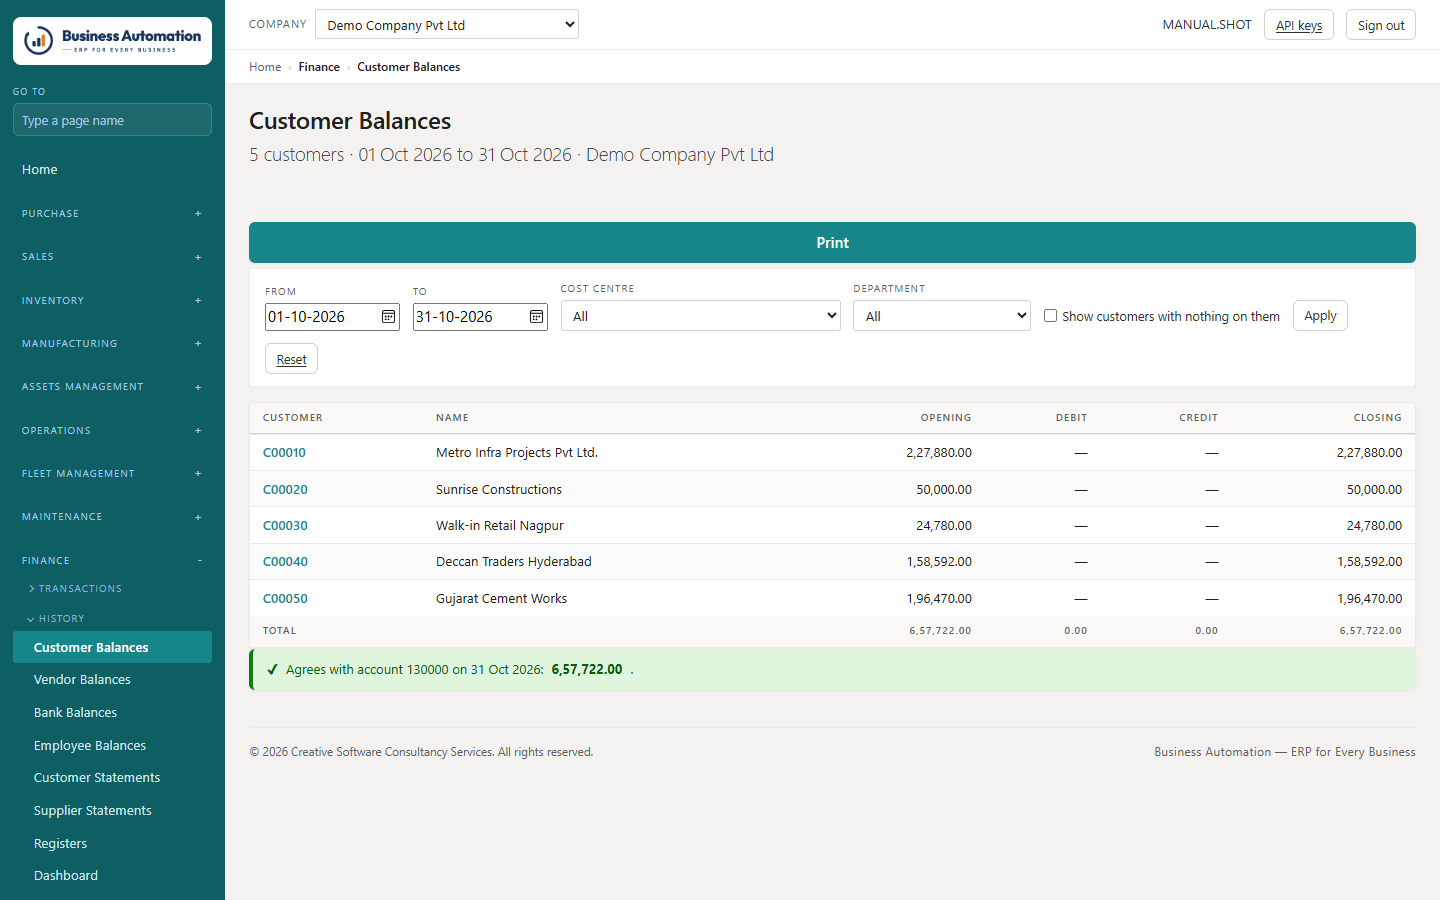Click the Apply filter button
The image size is (1440, 900).
point(1320,316)
